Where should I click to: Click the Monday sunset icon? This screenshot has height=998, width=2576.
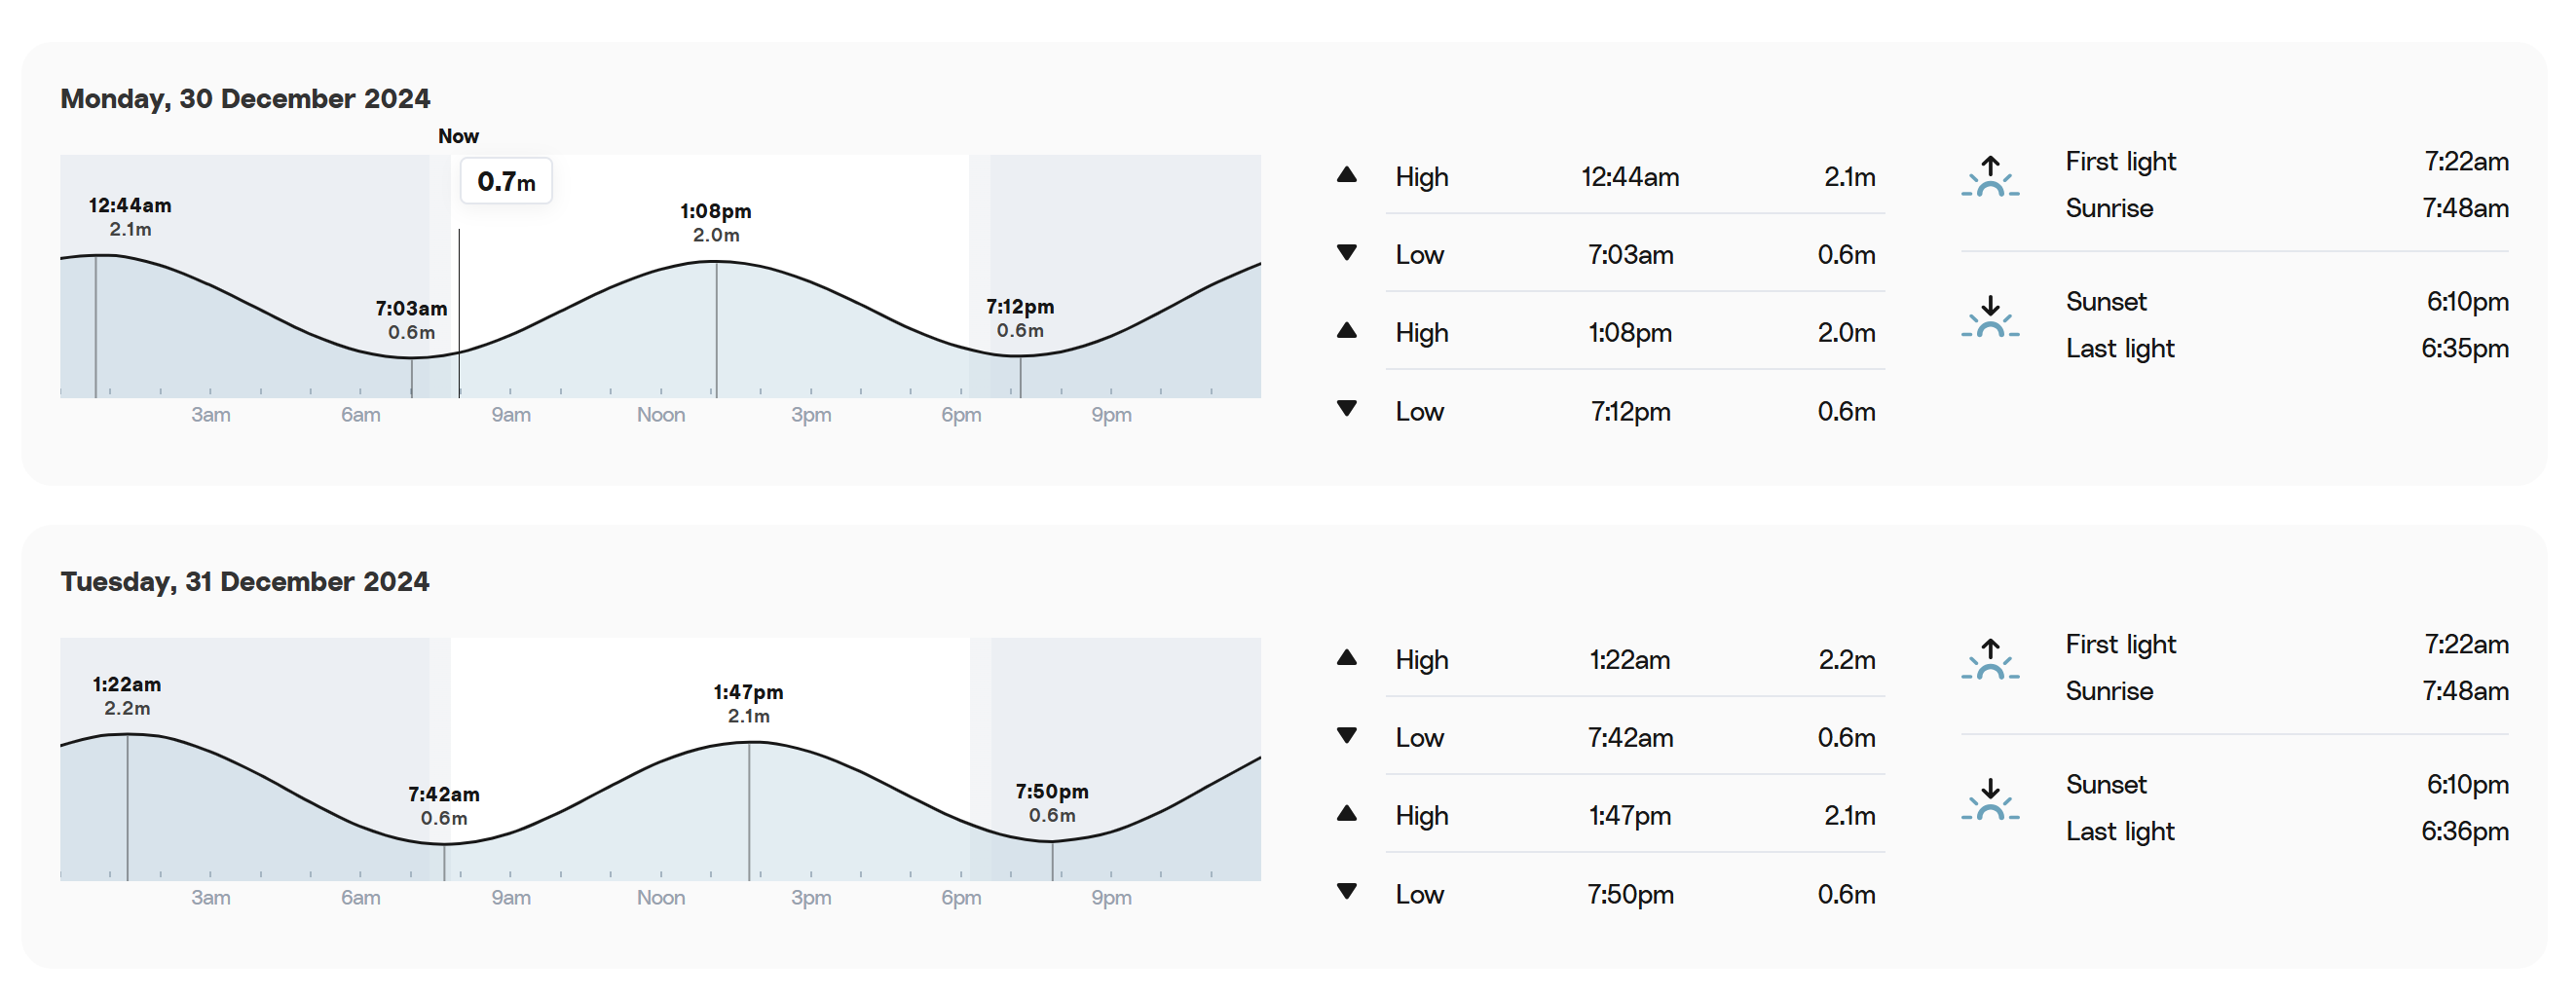click(1990, 316)
